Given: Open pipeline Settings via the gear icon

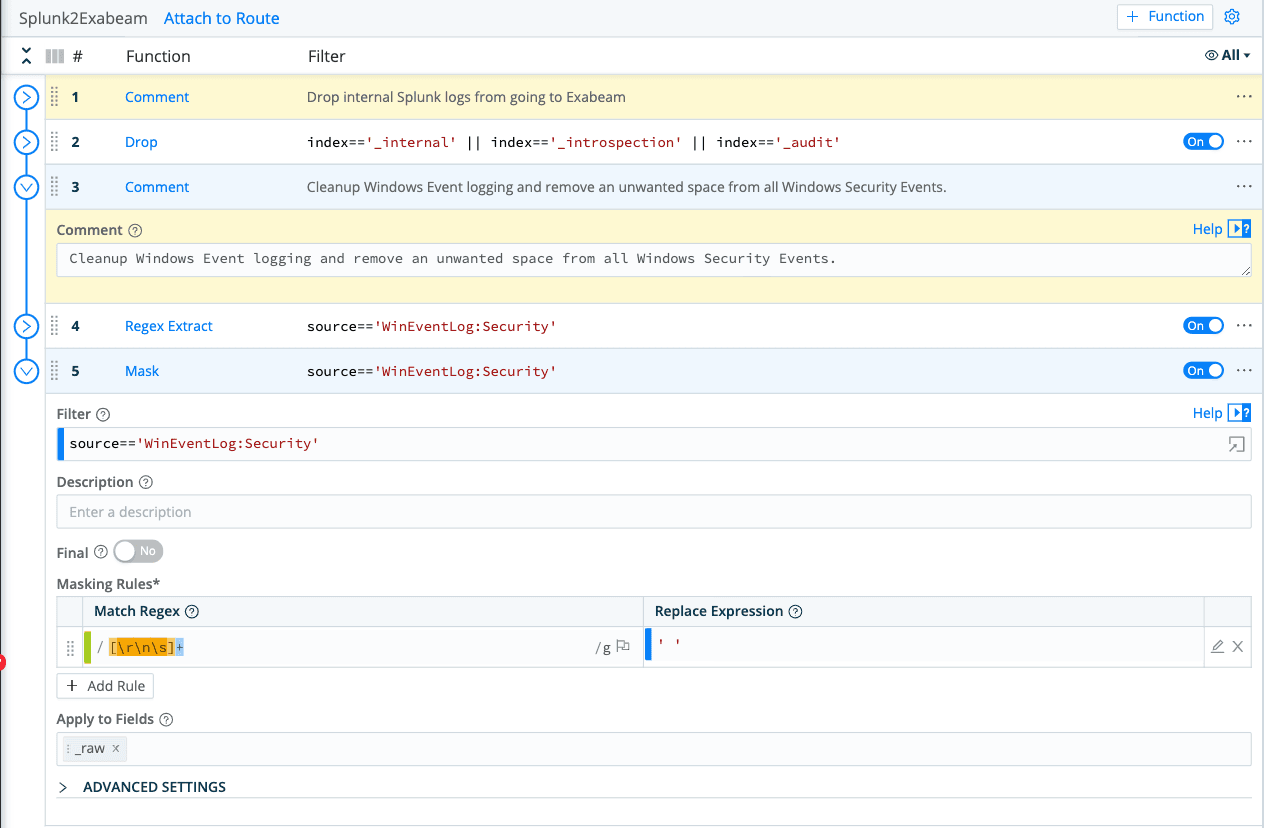Looking at the screenshot, I should (1232, 16).
